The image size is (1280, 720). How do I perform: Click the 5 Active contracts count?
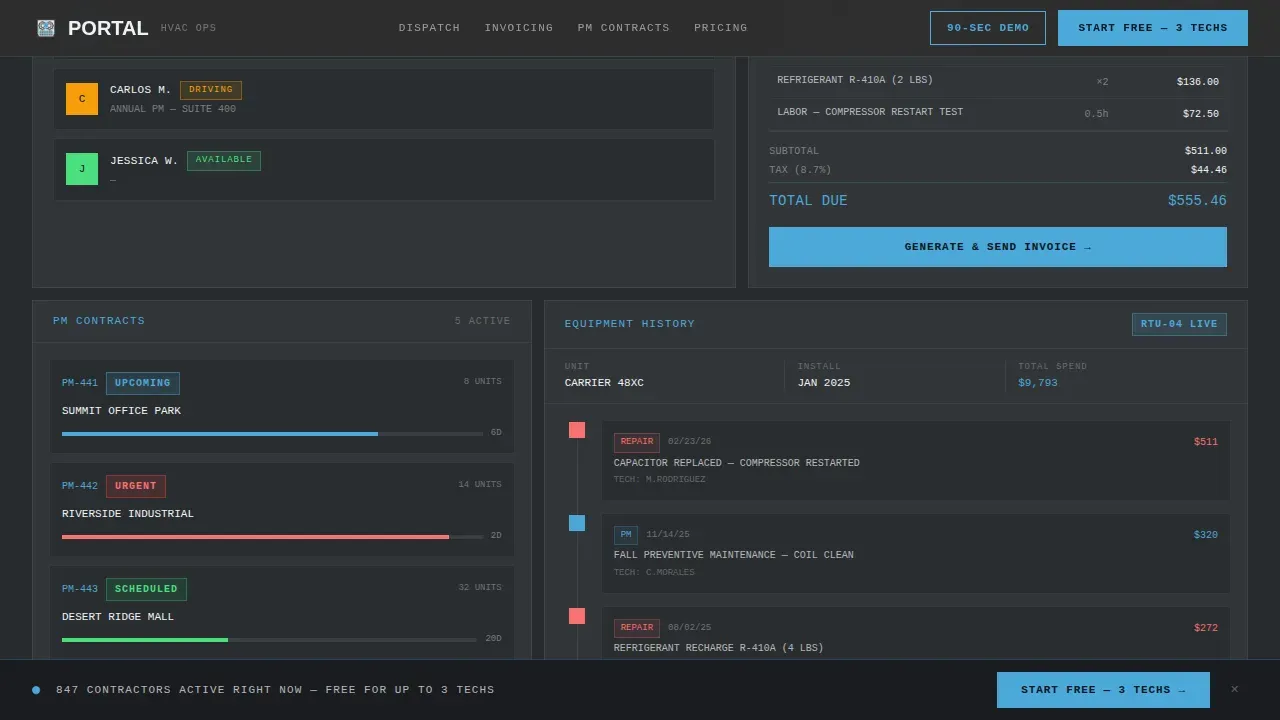[483, 321]
